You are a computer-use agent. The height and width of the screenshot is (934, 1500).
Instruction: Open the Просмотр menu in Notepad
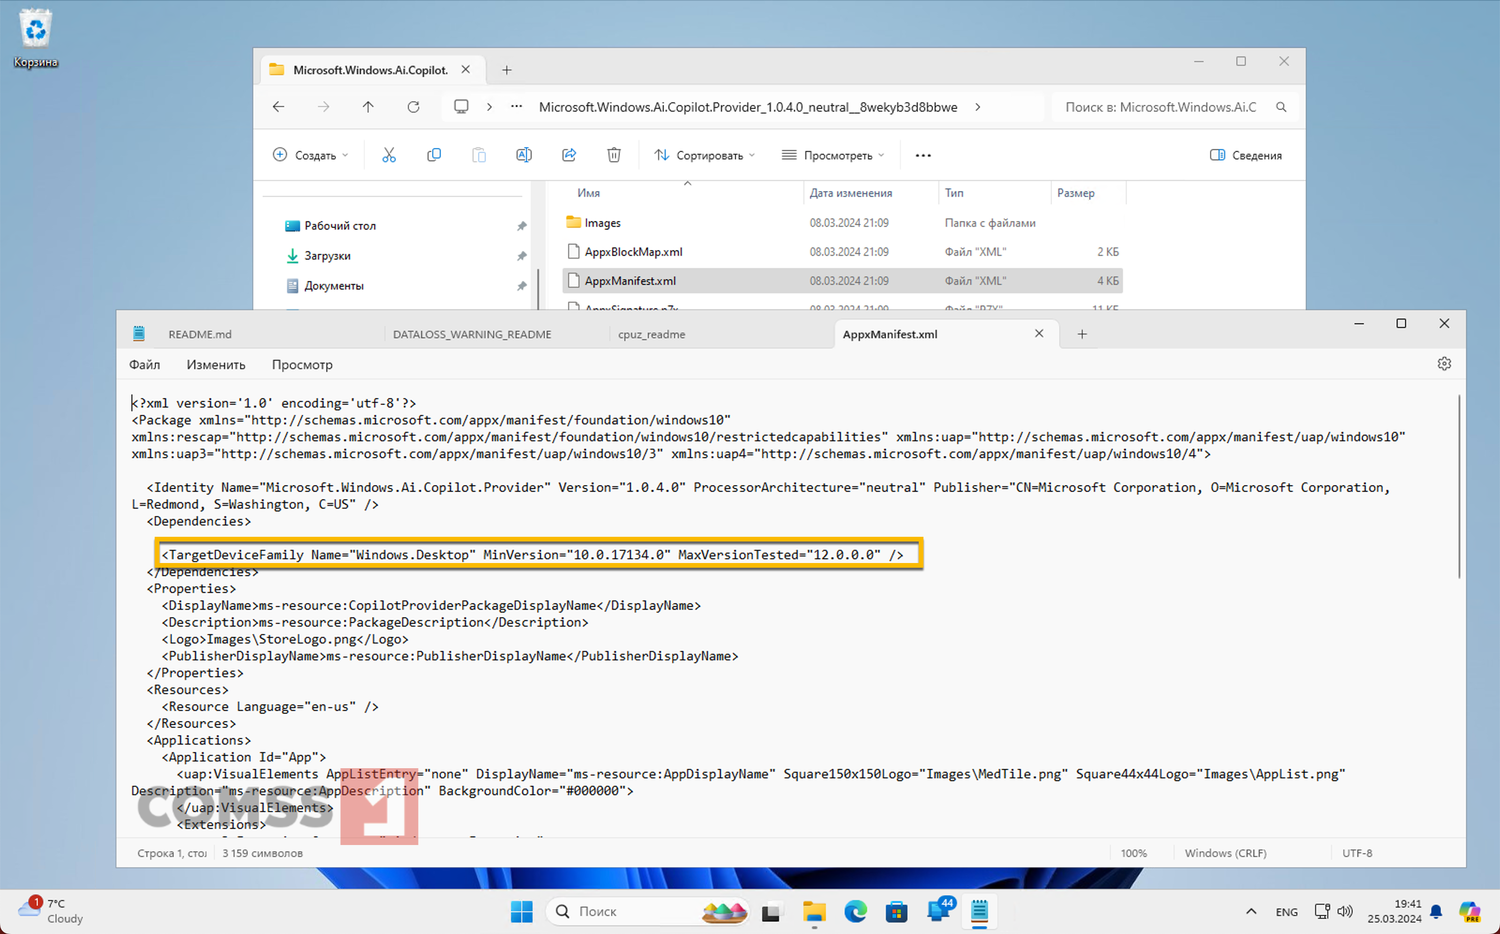302,365
